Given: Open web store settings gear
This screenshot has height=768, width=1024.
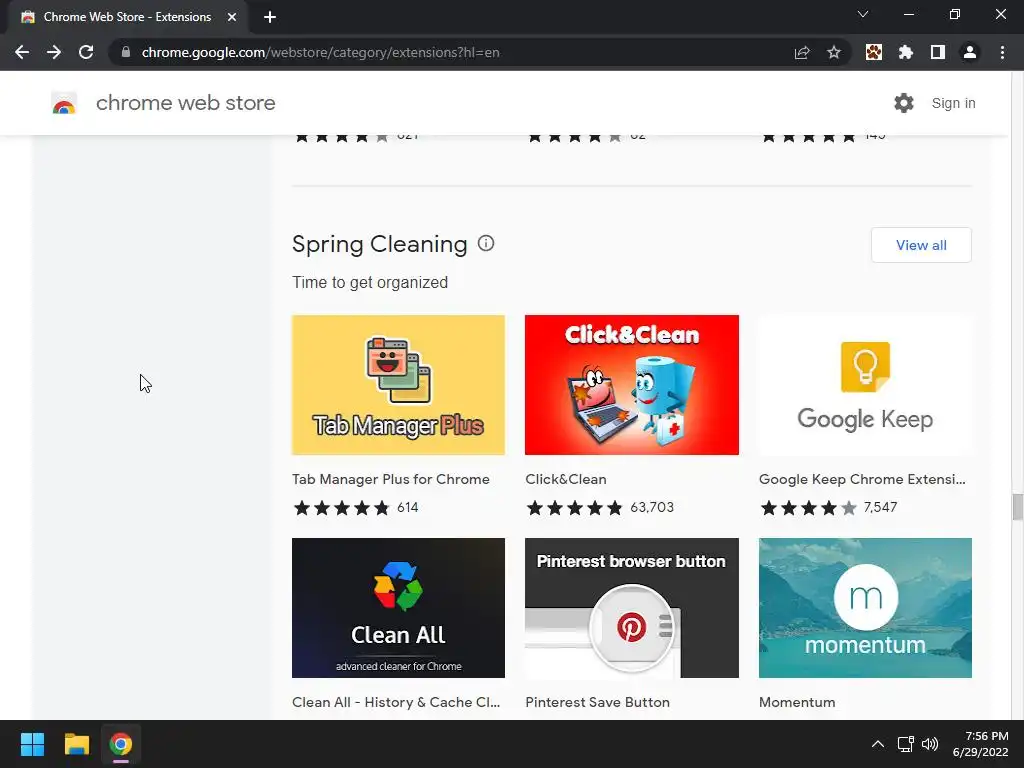Looking at the screenshot, I should 904,103.
